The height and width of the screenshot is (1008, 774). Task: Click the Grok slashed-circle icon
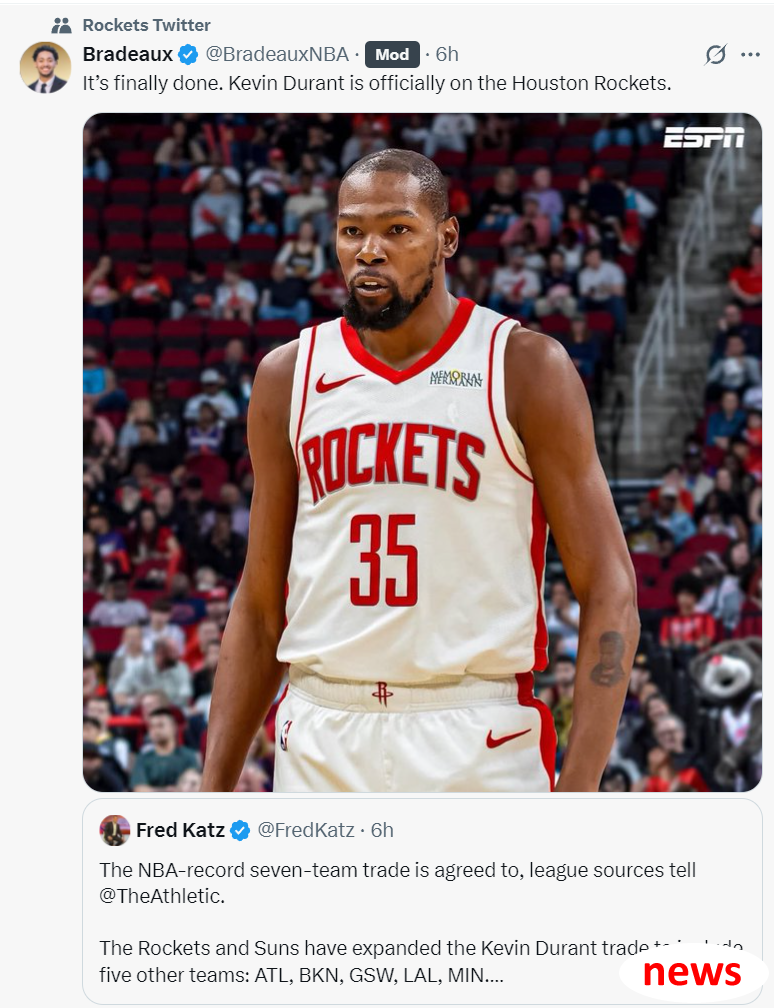716,55
